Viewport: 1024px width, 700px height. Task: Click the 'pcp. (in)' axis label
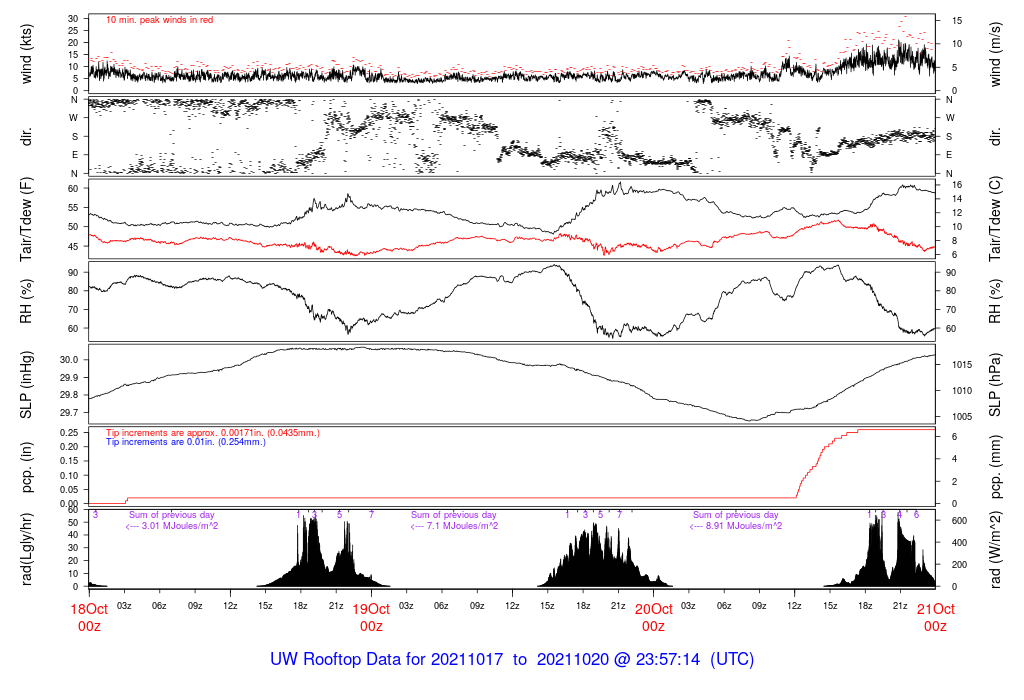click(x=26, y=468)
